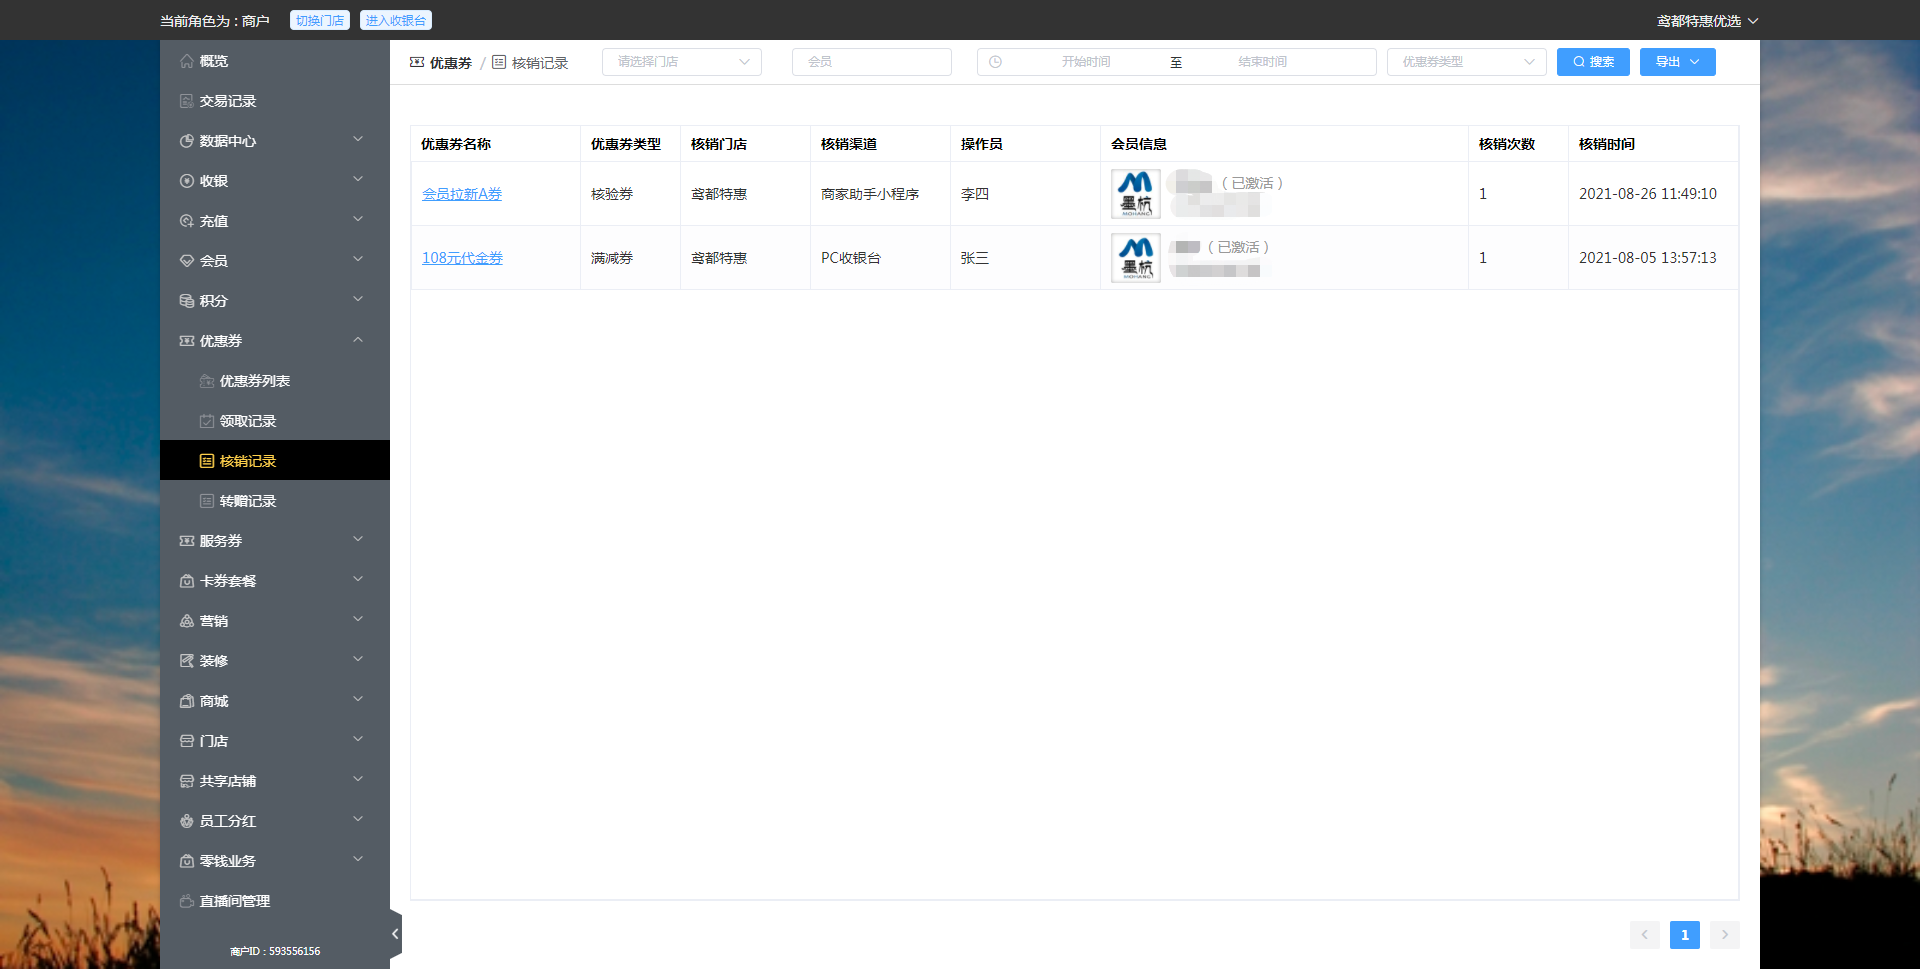This screenshot has width=1920, height=969.
Task: Select the 核销记录 menu item
Action: coord(275,461)
